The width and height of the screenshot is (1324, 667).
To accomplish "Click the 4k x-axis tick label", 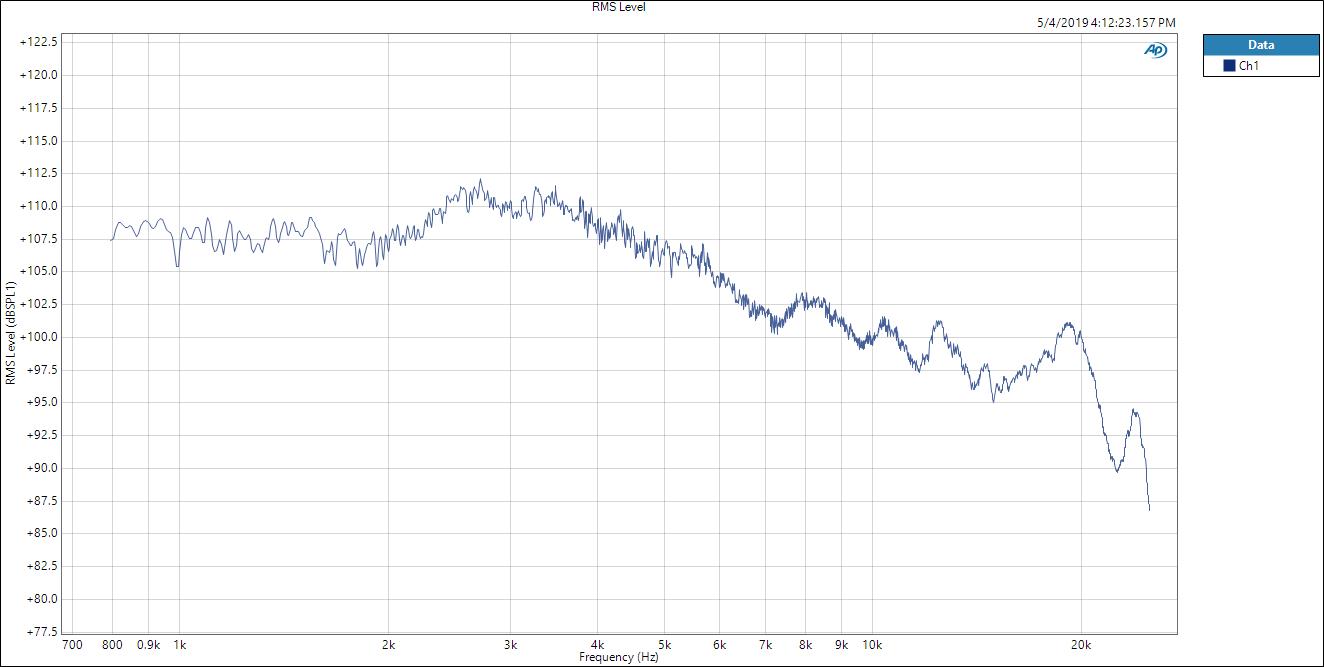I will [598, 645].
